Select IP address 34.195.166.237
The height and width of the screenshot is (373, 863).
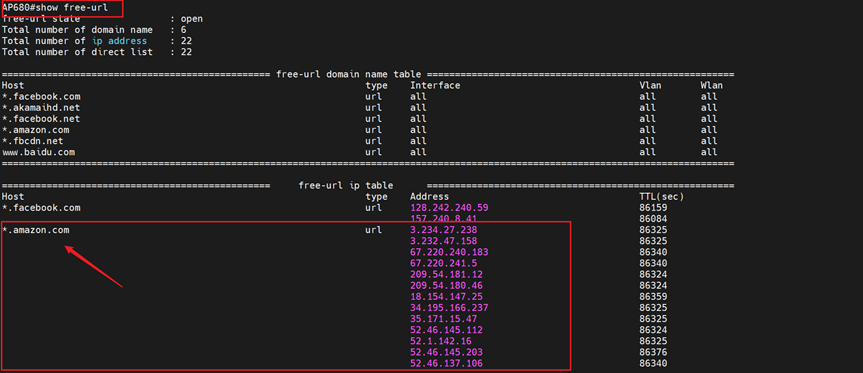pos(449,308)
